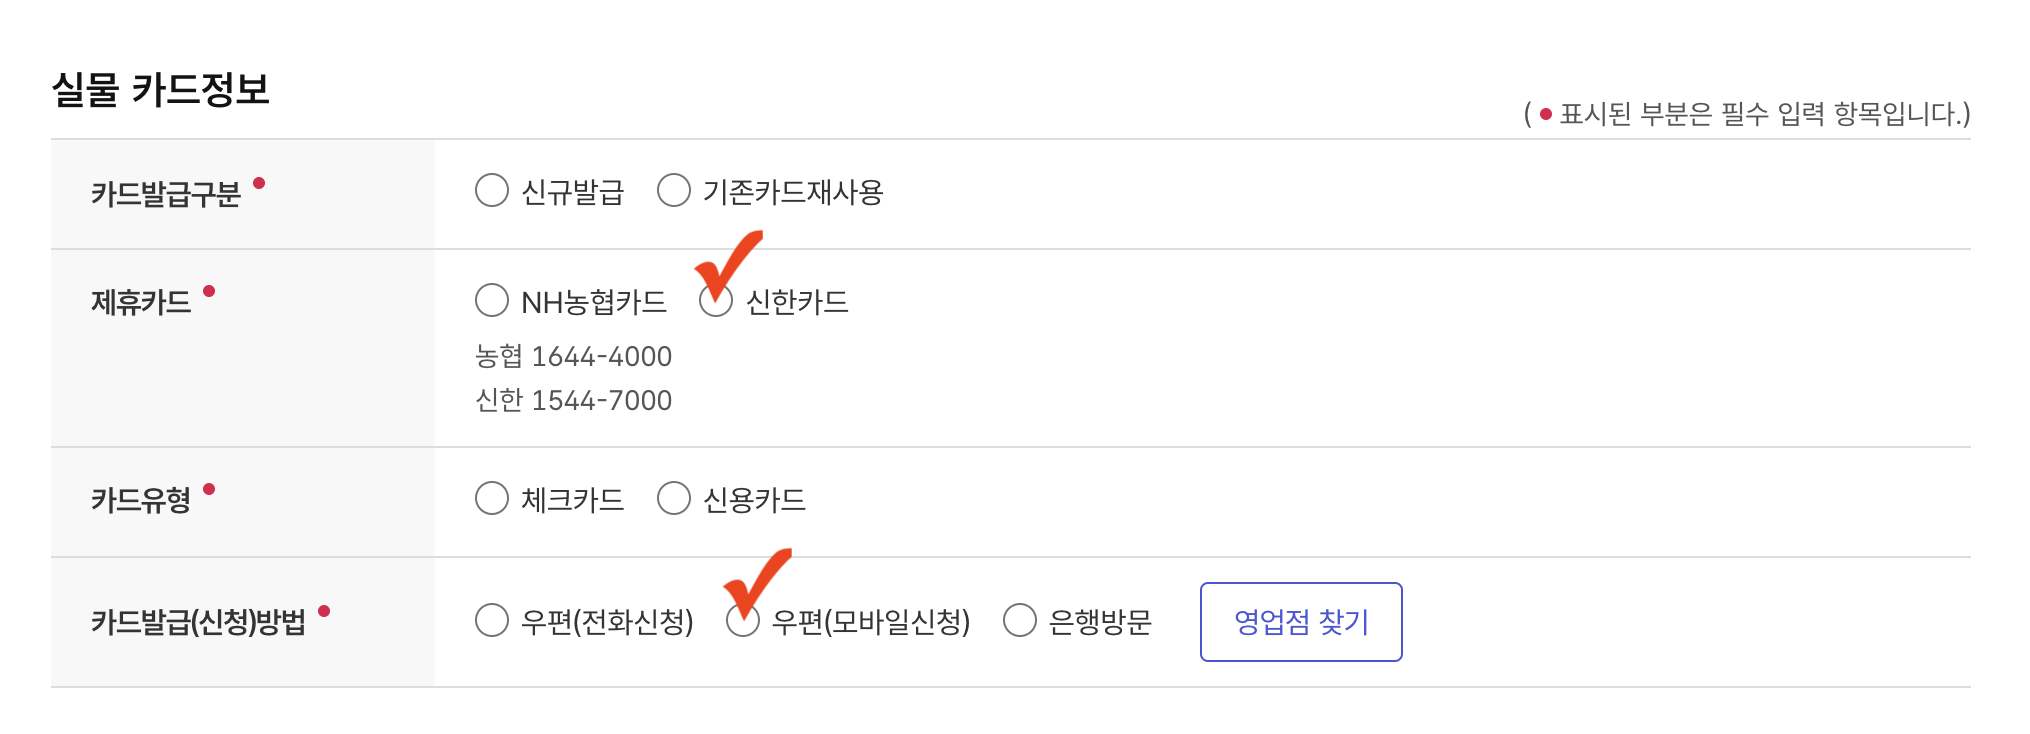Image resolution: width=2030 pixels, height=734 pixels.
Task: Select 체크카드 as the card type
Action: point(491,498)
